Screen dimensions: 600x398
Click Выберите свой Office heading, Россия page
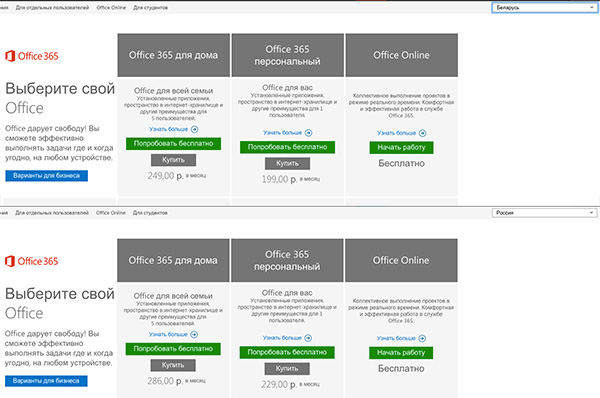coord(60,303)
